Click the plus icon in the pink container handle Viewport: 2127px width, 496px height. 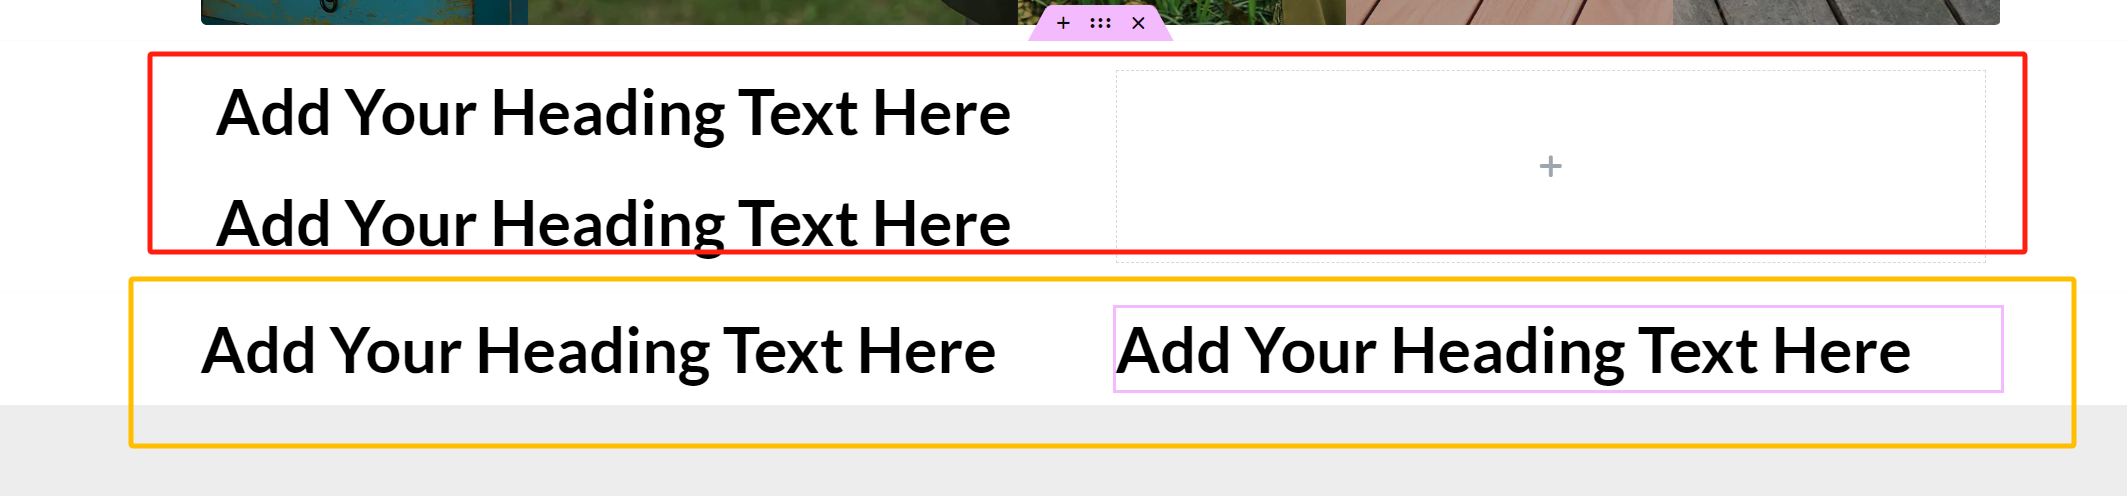1063,23
